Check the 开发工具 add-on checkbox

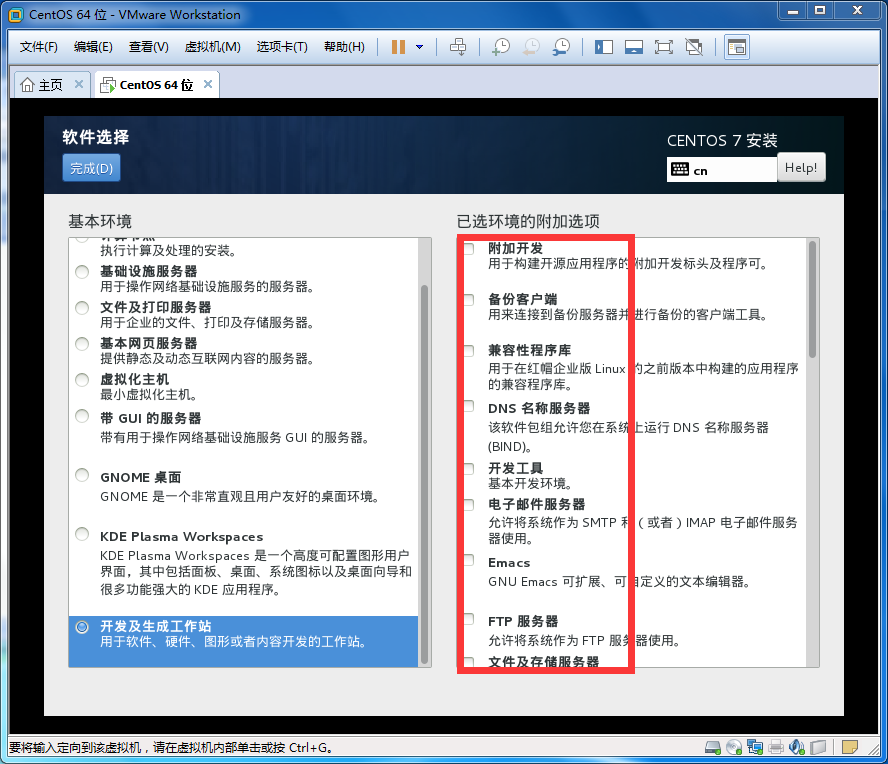pyautogui.click(x=468, y=468)
